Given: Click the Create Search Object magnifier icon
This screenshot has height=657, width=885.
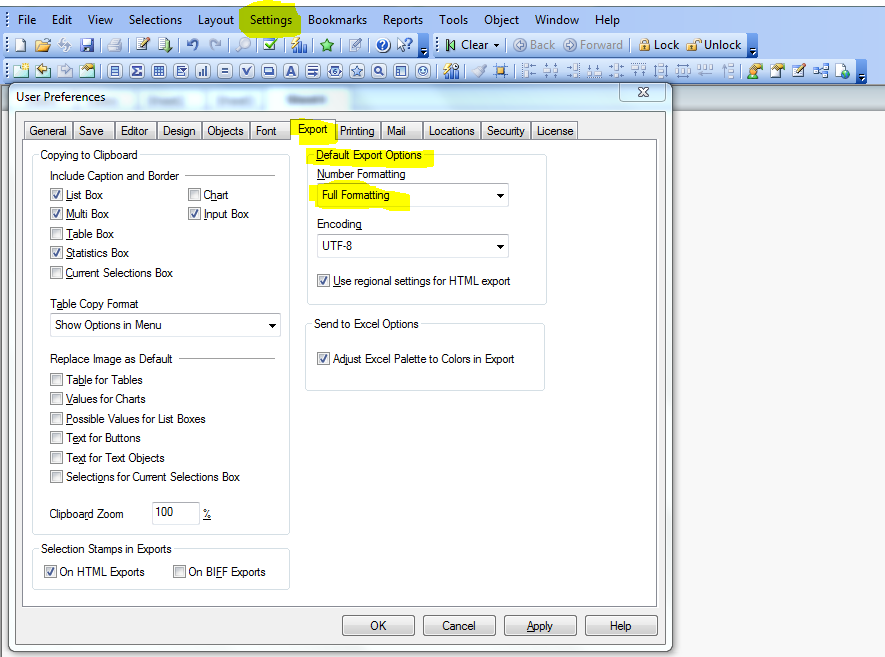Looking at the screenshot, I should pos(379,71).
